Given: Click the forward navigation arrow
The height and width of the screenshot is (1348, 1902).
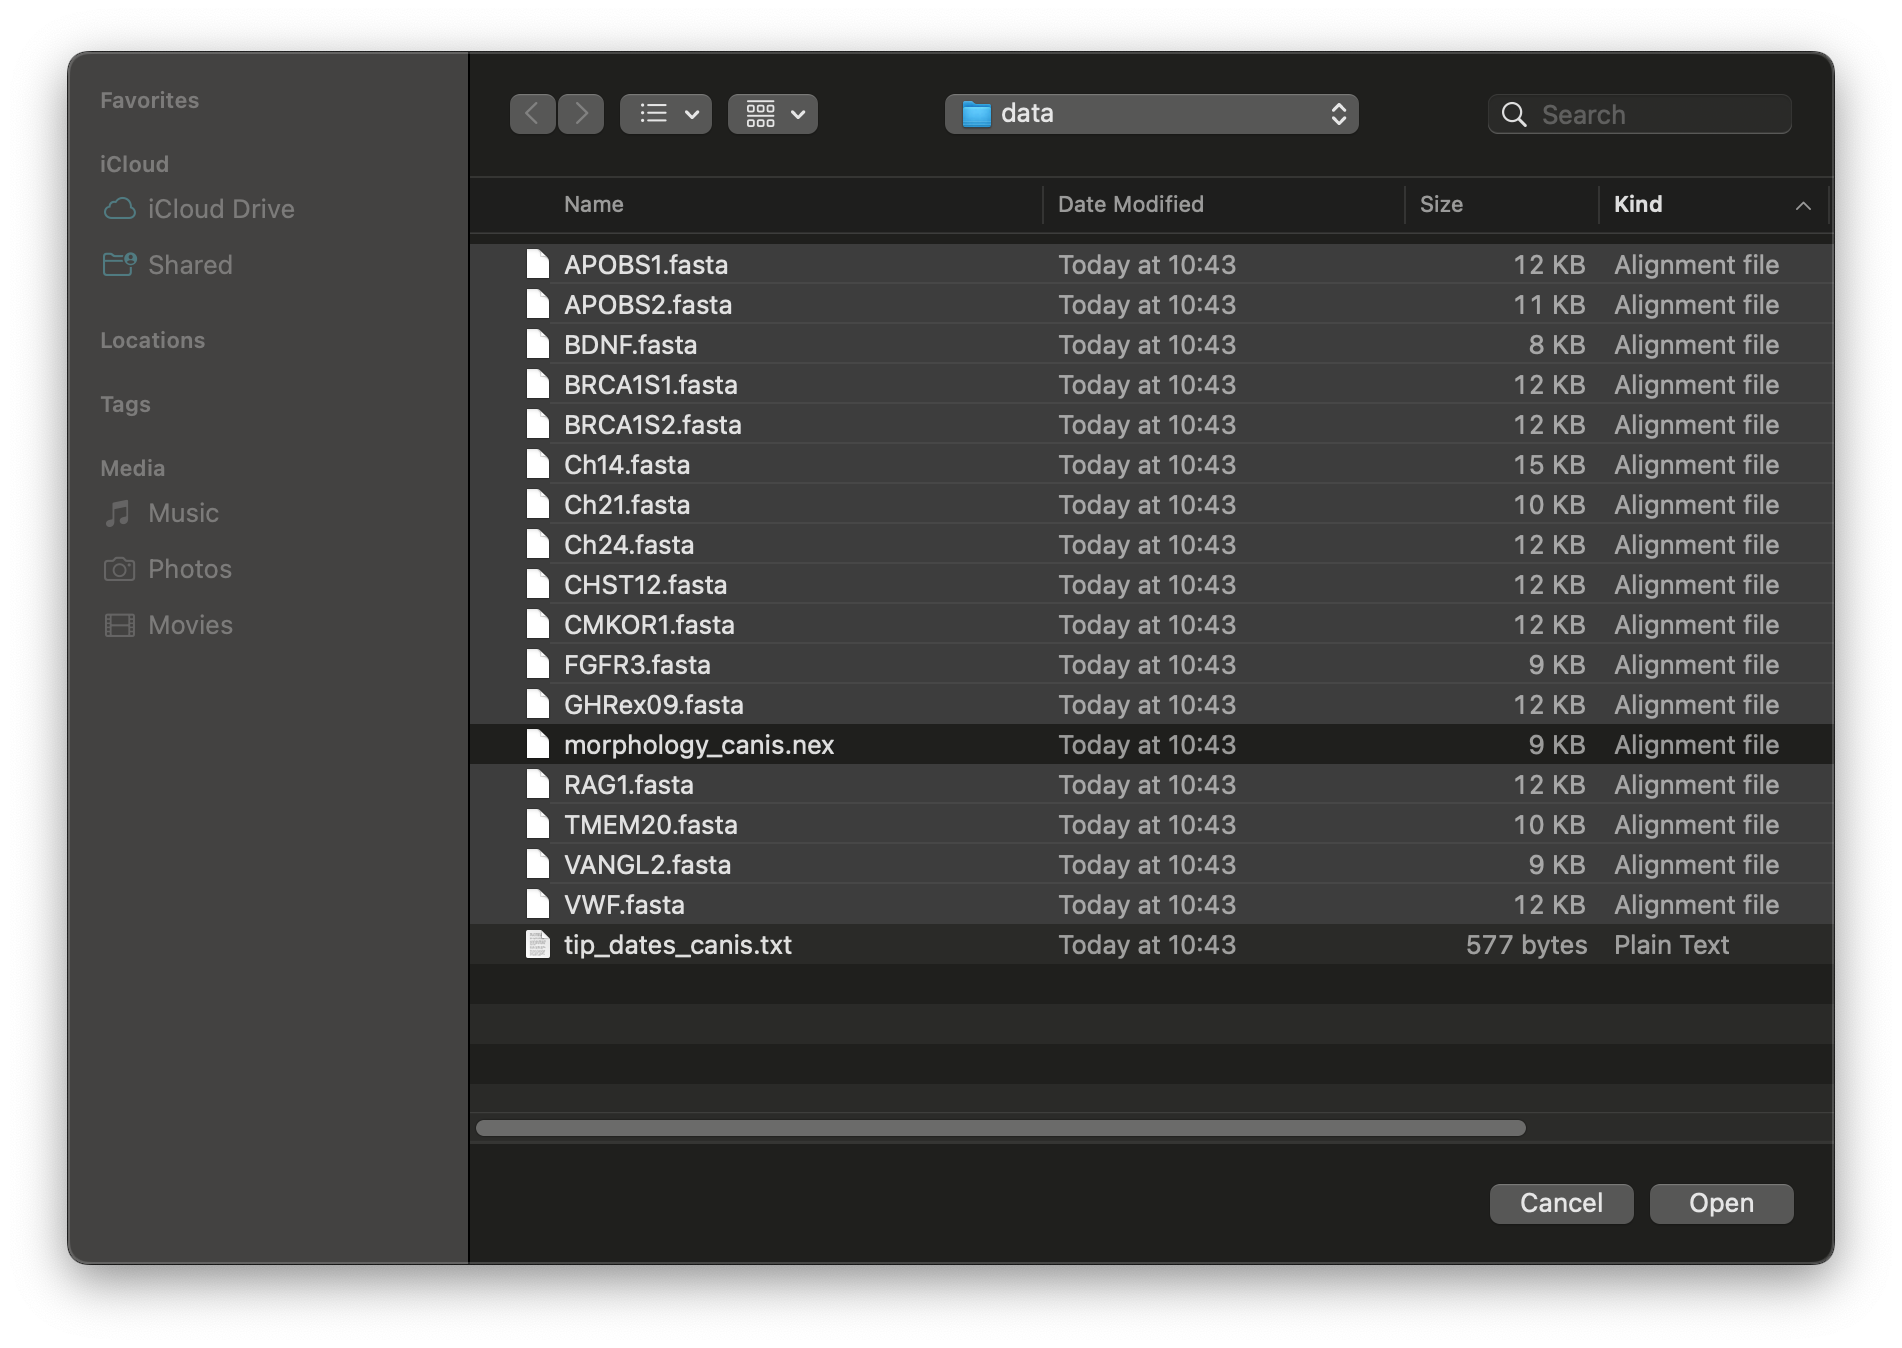Looking at the screenshot, I should [x=581, y=114].
